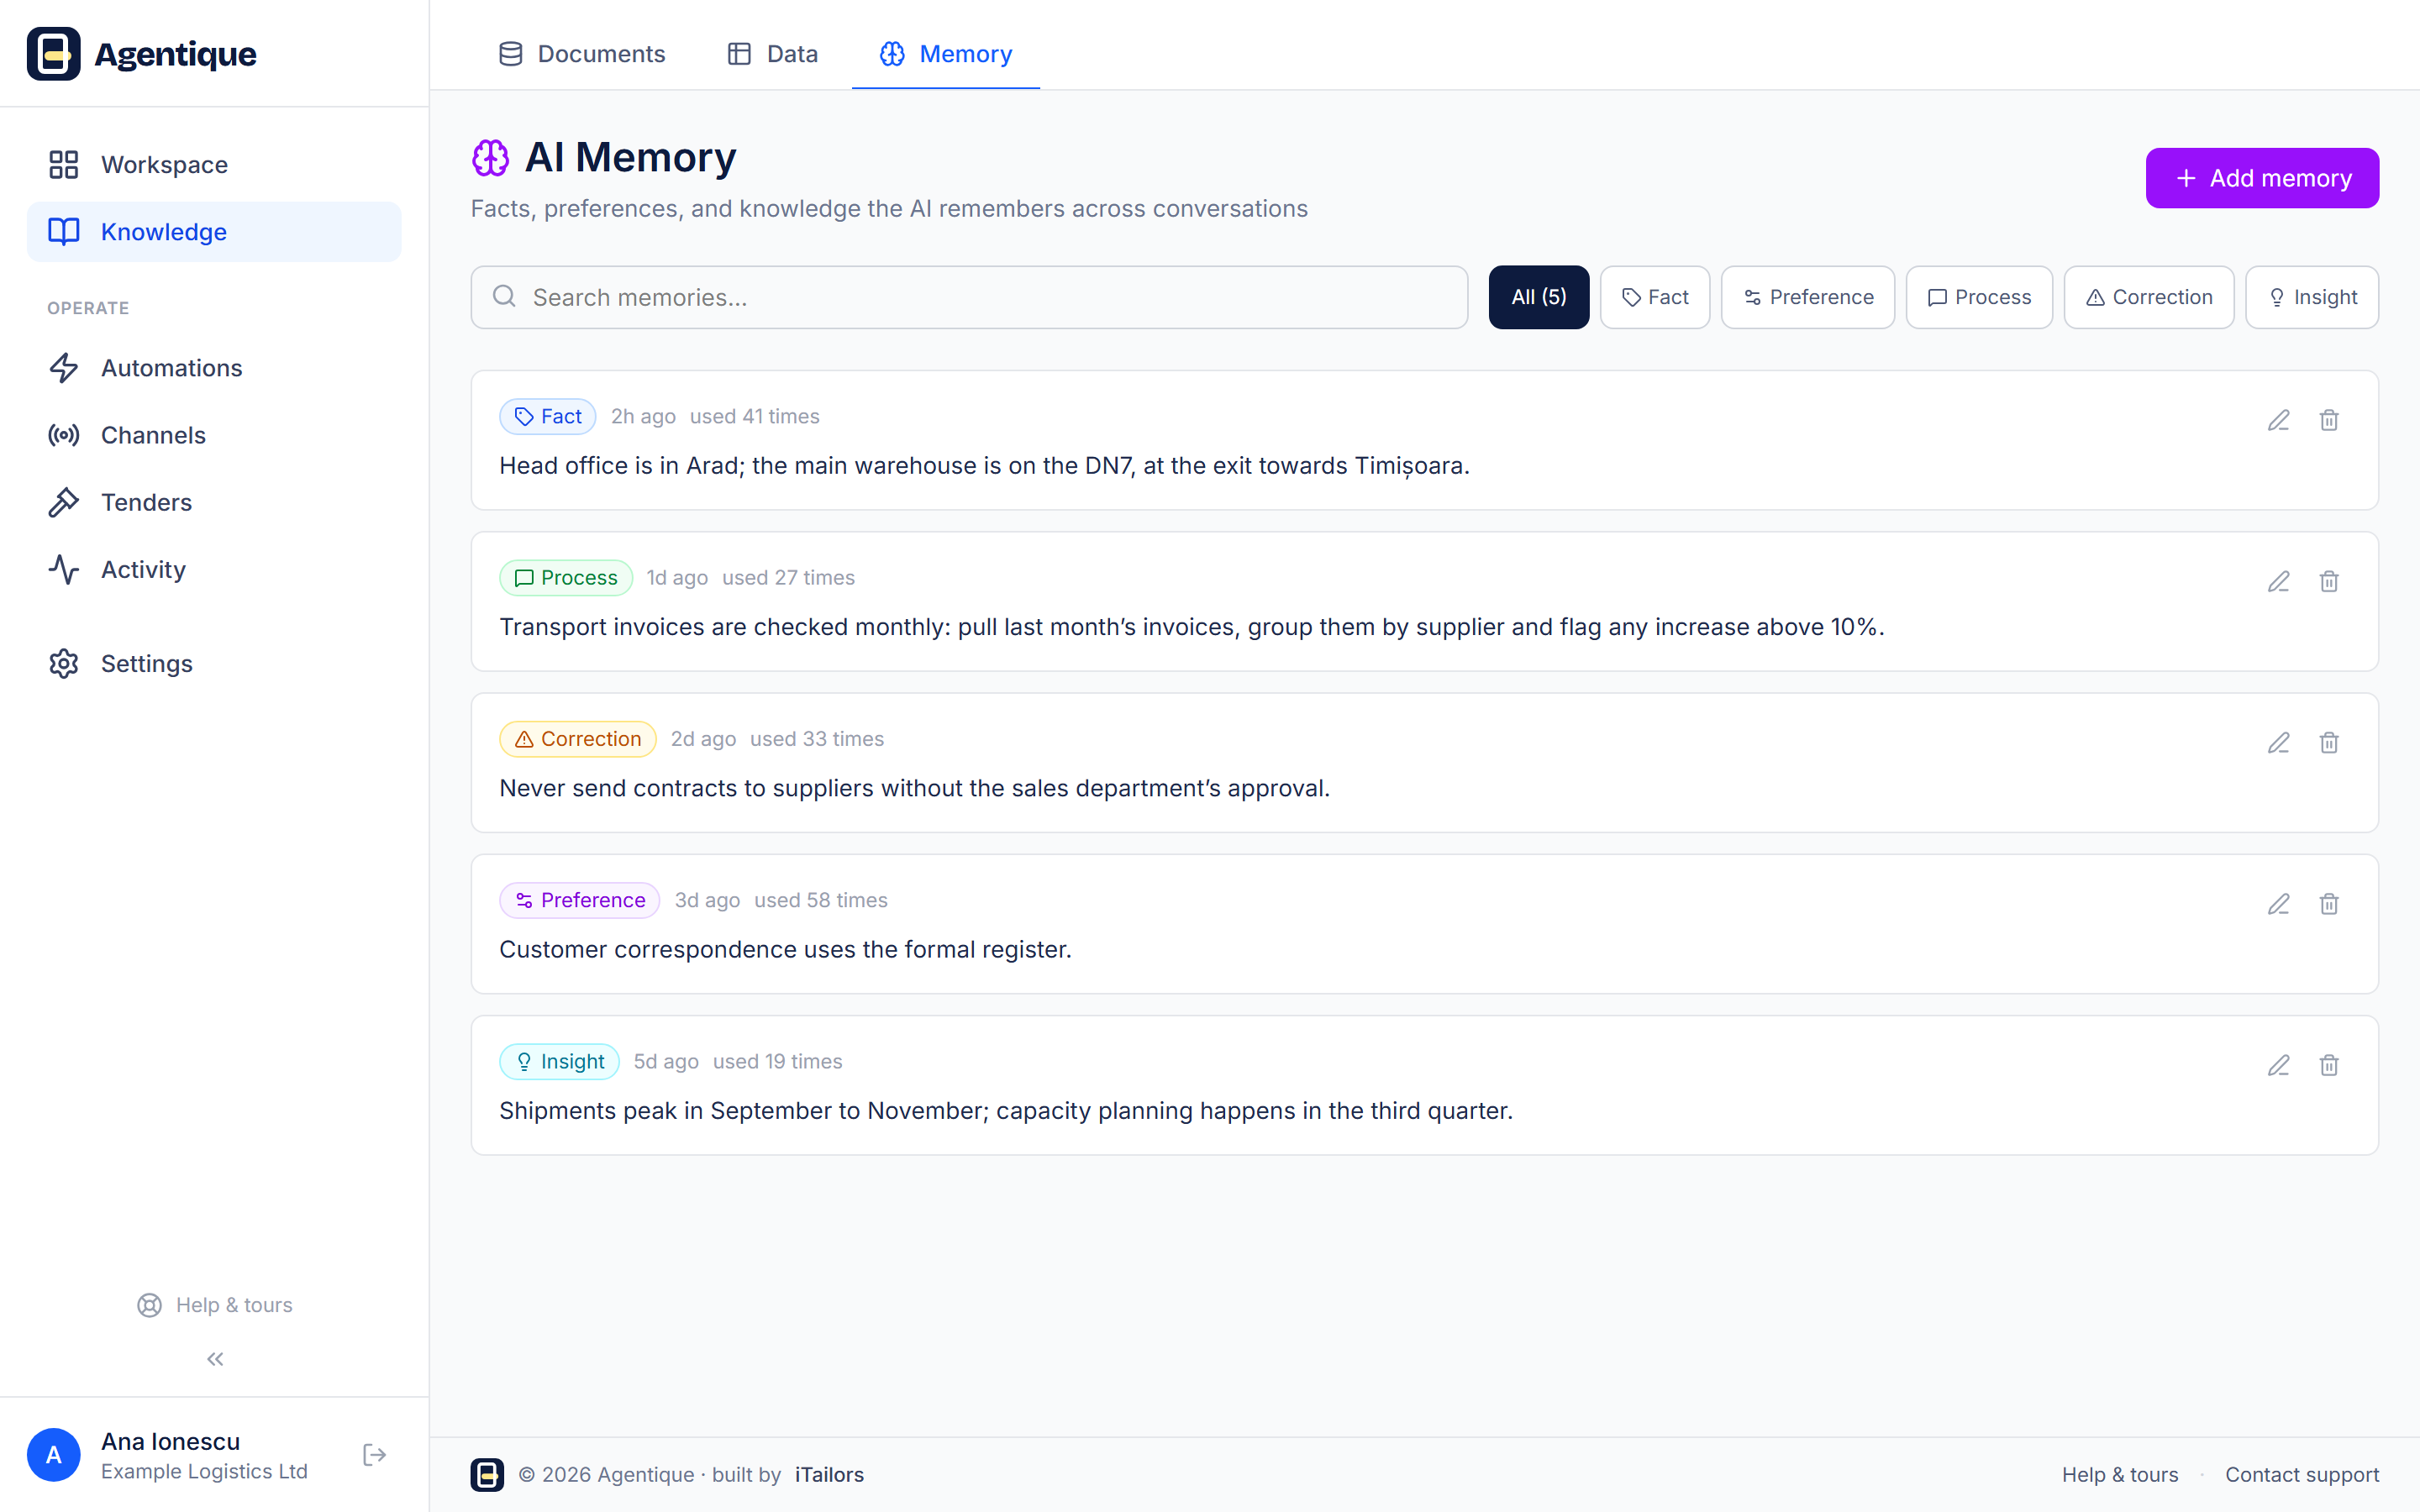Edit the Insight memory about shipment peaks

[2278, 1065]
